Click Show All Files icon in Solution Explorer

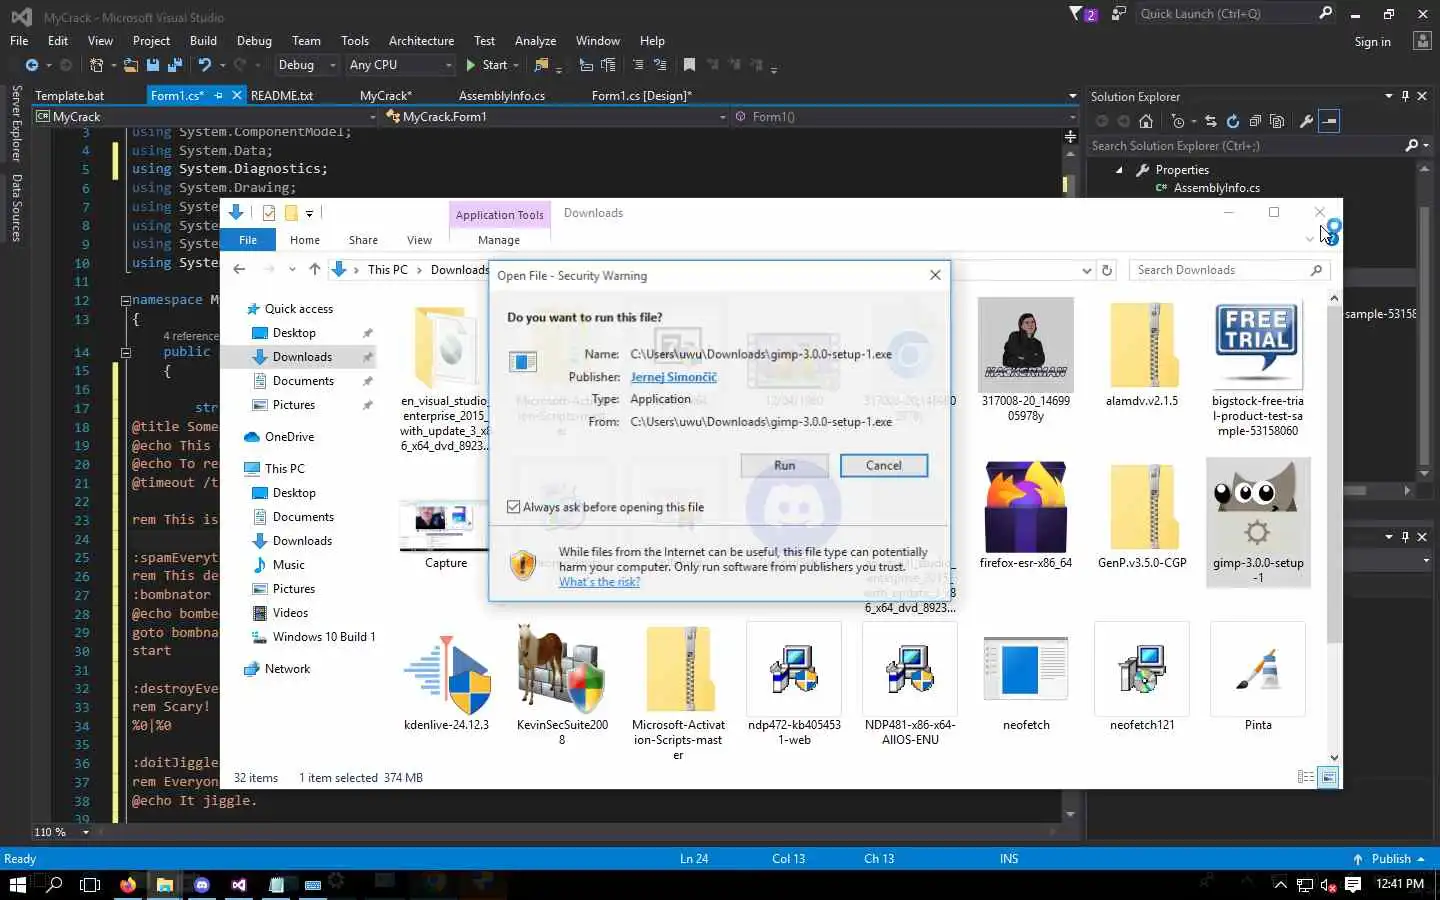pyautogui.click(x=1277, y=121)
